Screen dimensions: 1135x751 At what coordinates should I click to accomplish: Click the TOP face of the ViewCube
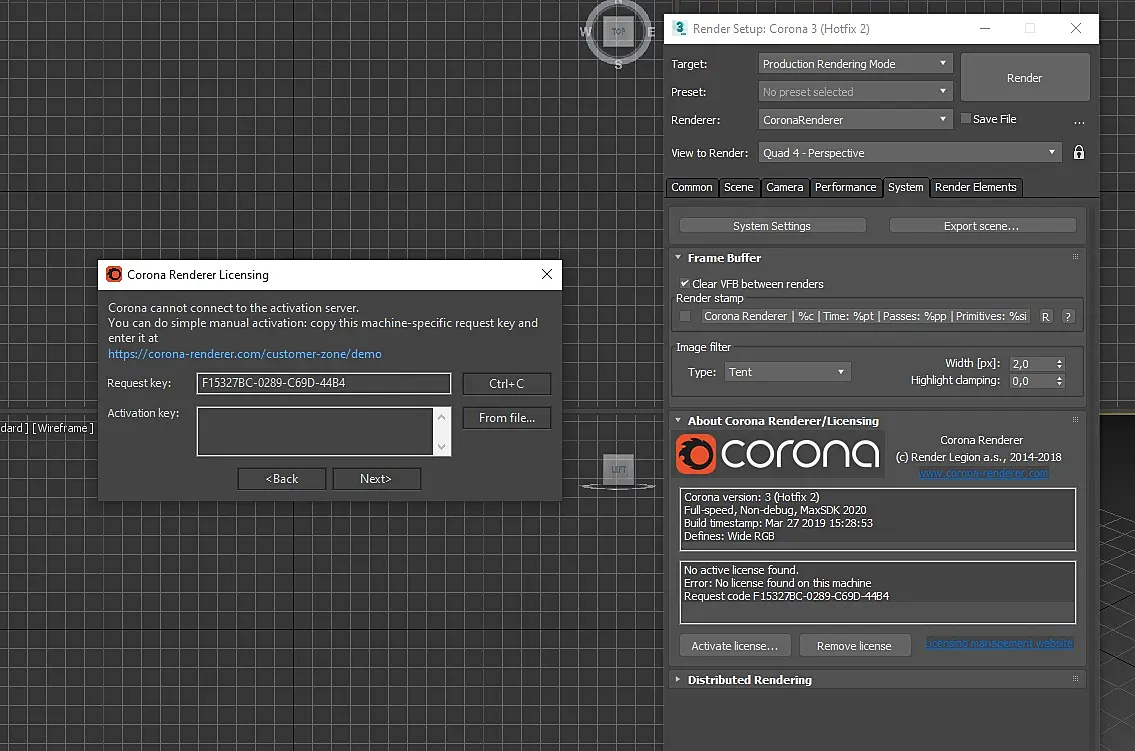tap(618, 32)
